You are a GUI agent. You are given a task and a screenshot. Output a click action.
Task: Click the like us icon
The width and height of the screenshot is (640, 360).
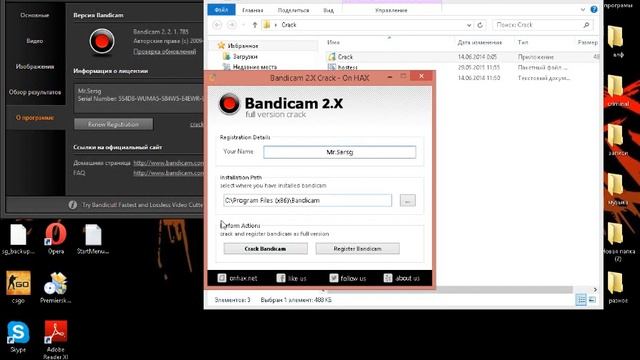[281, 278]
